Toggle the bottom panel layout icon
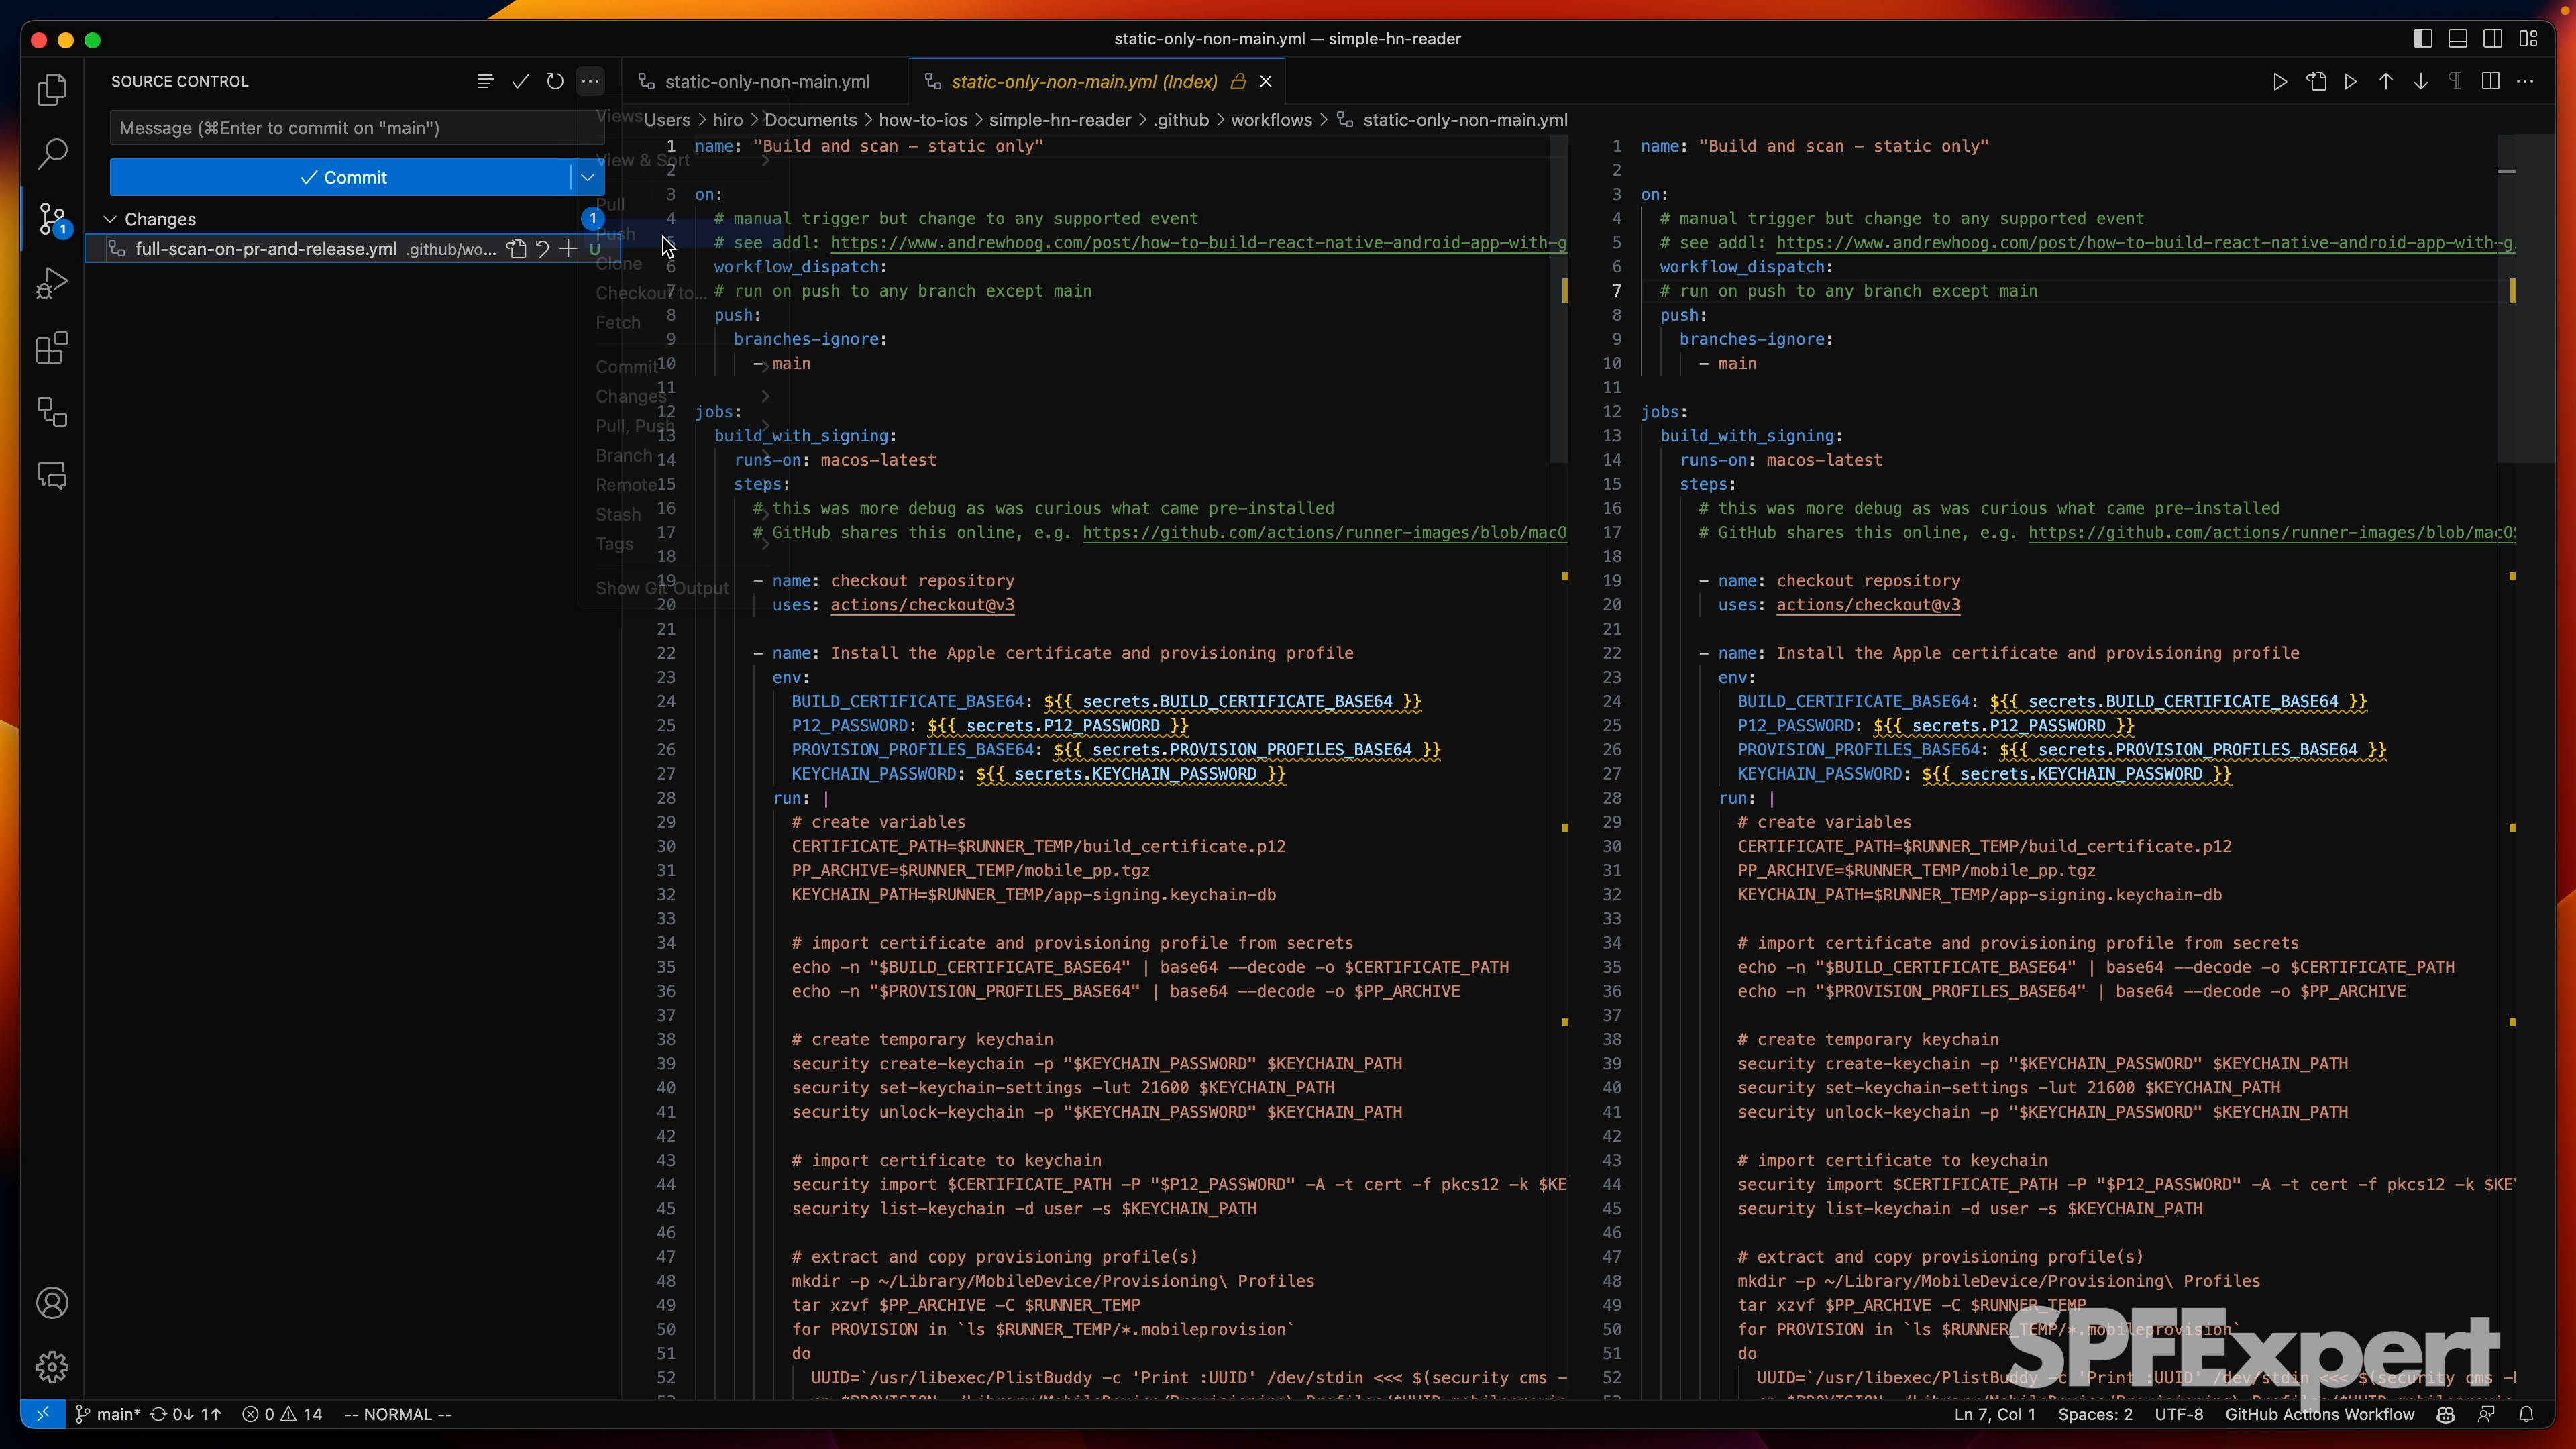2576x1449 pixels. pyautogui.click(x=2458, y=38)
